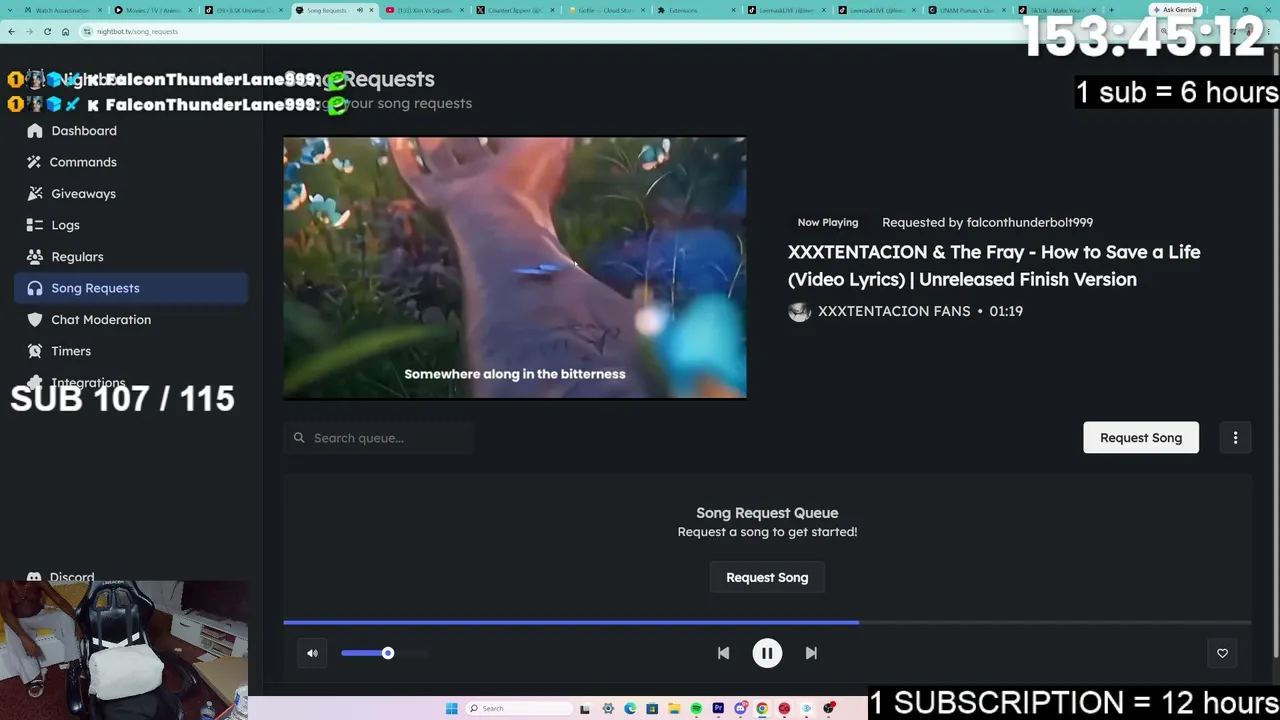Viewport: 1280px width, 720px height.
Task: Open Microsoft Store from the taskbar
Action: pos(652,709)
